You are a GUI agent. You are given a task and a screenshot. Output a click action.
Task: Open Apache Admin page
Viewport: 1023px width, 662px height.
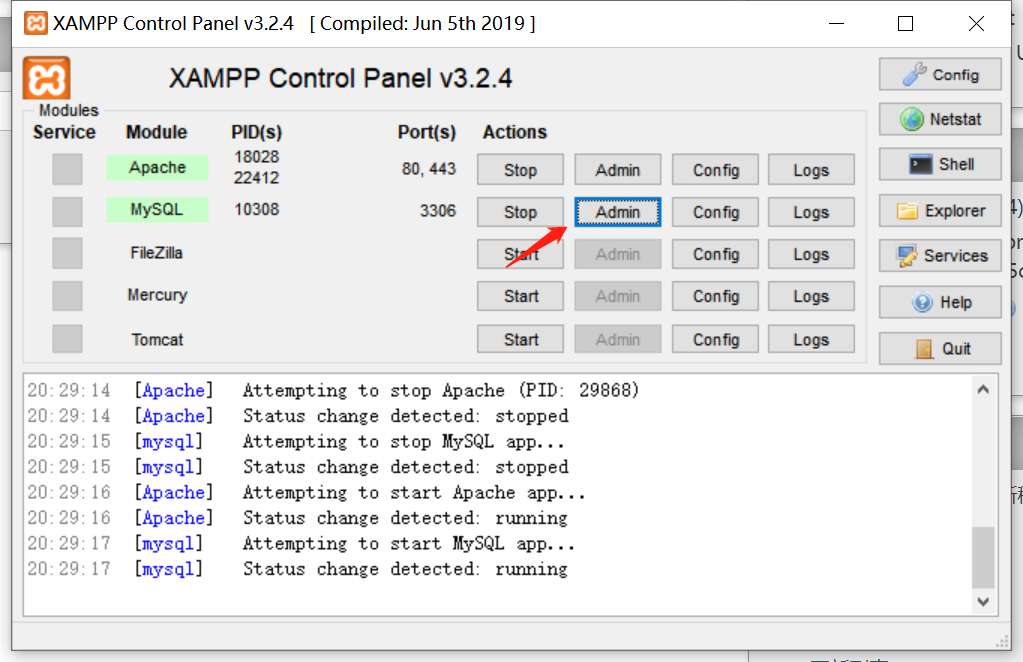coord(617,169)
